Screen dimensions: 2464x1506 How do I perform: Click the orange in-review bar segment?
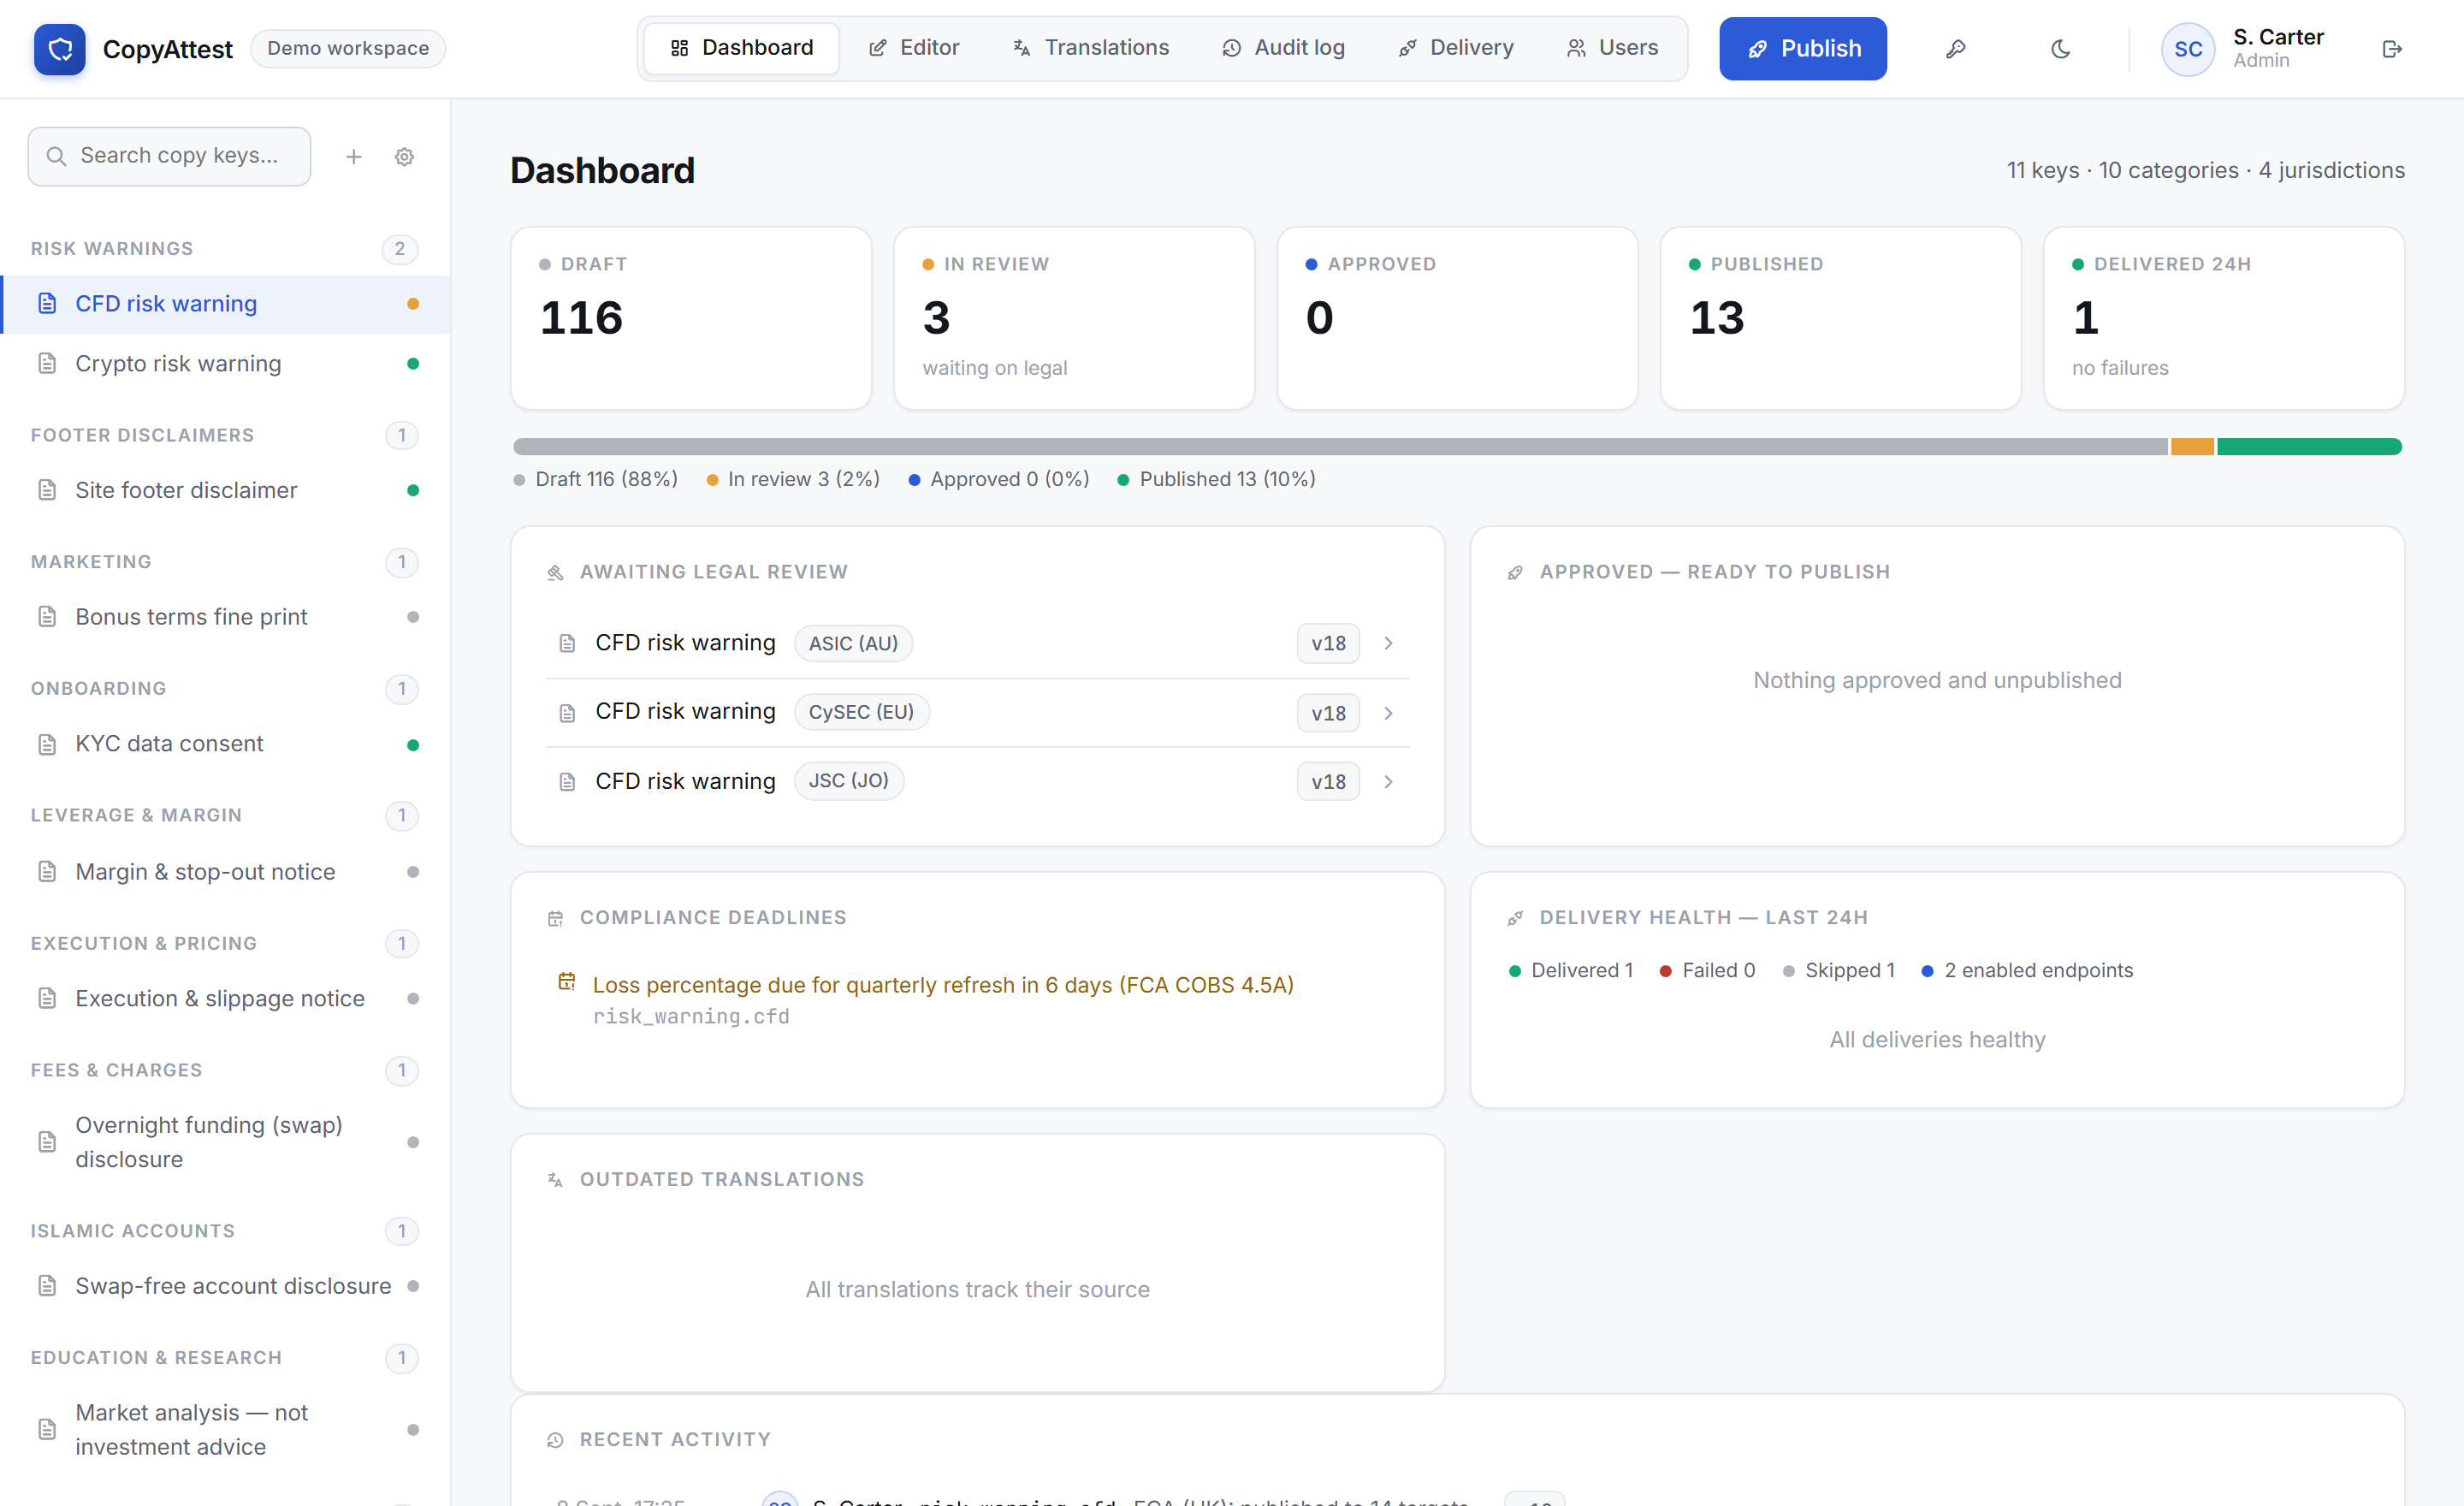point(2192,447)
